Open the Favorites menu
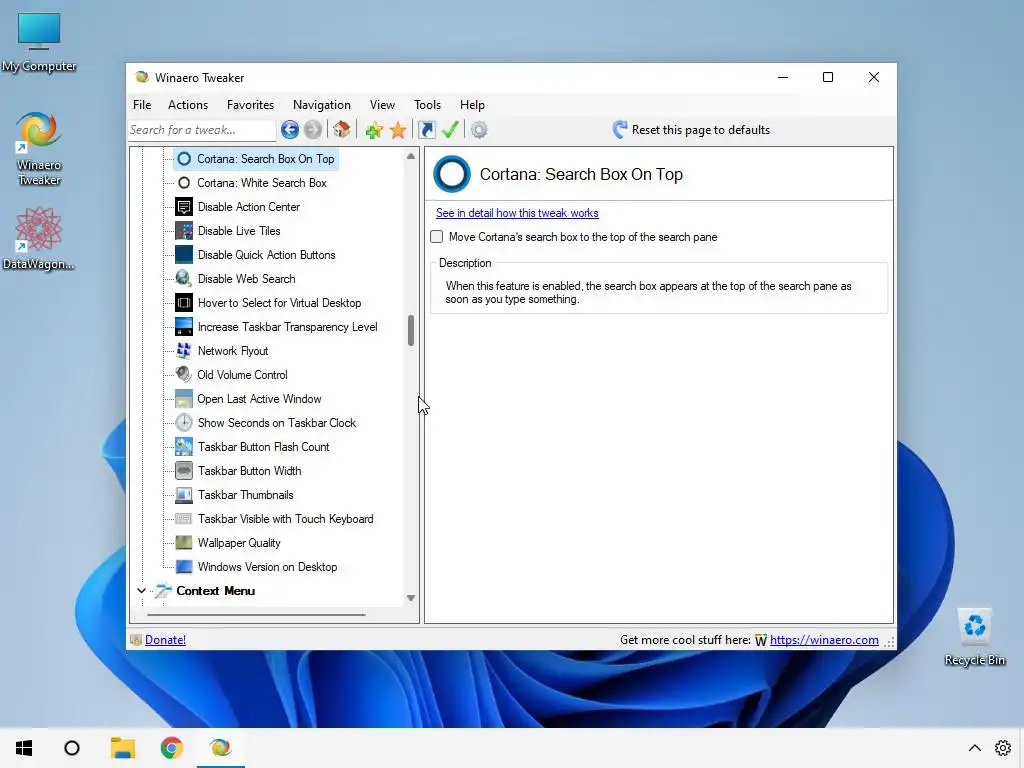 (250, 105)
